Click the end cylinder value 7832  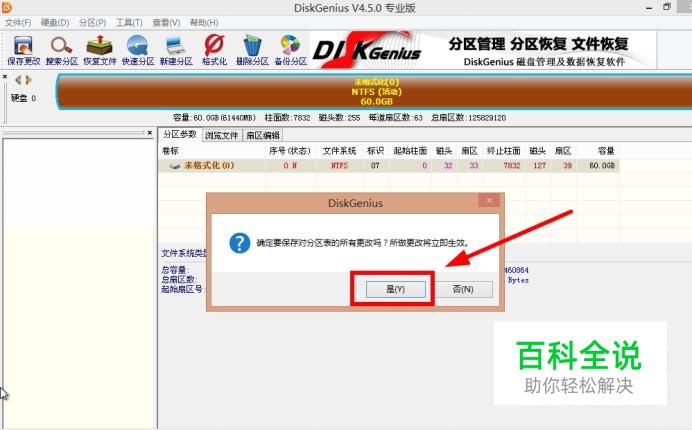[512, 166]
